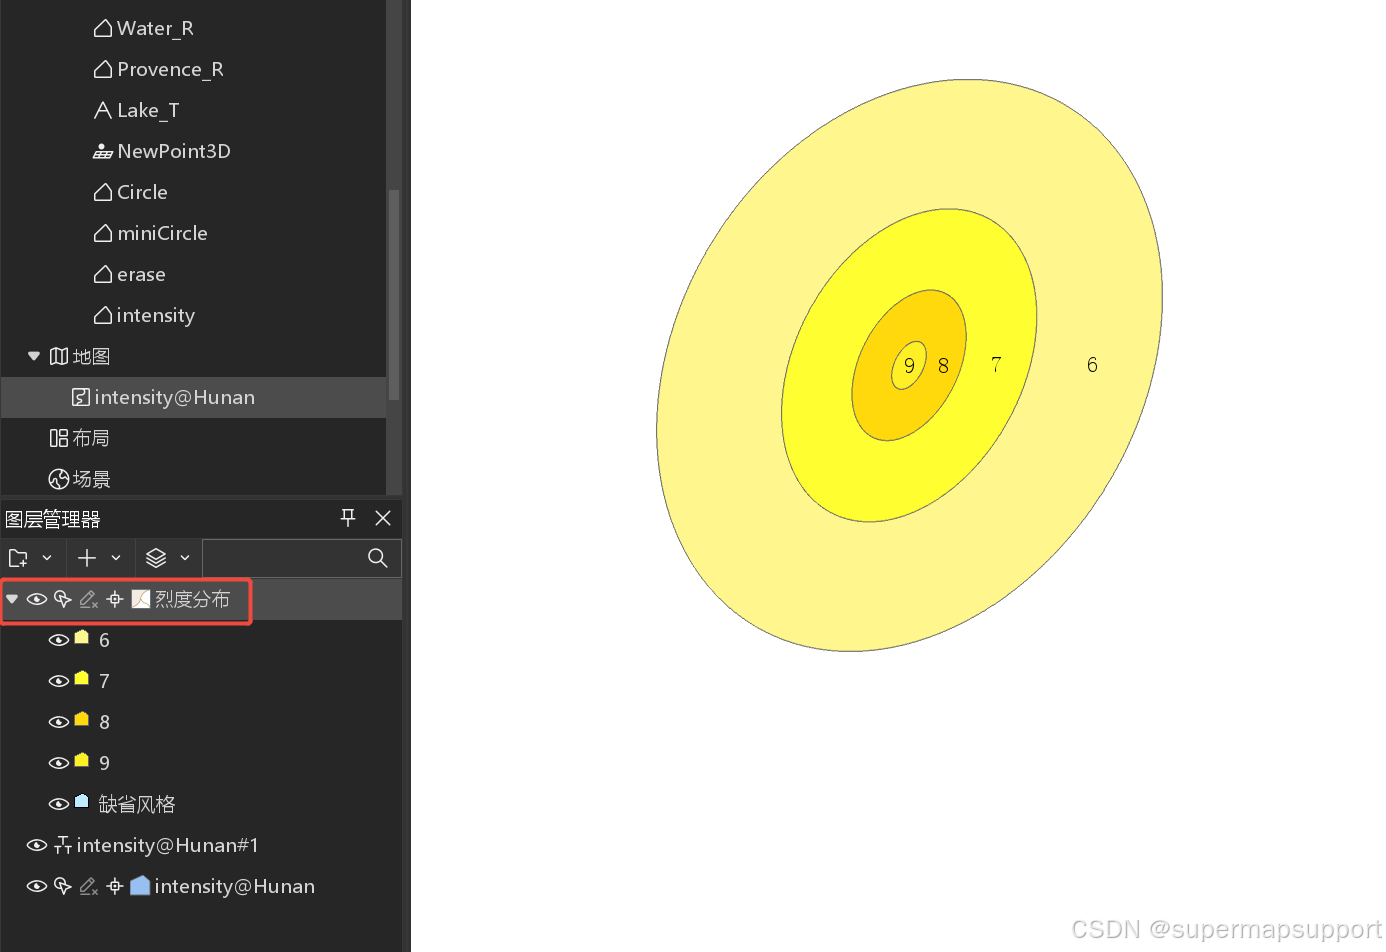Click the orange intensity 8 zone label
Screen dimensions: 1386x952
point(943,366)
